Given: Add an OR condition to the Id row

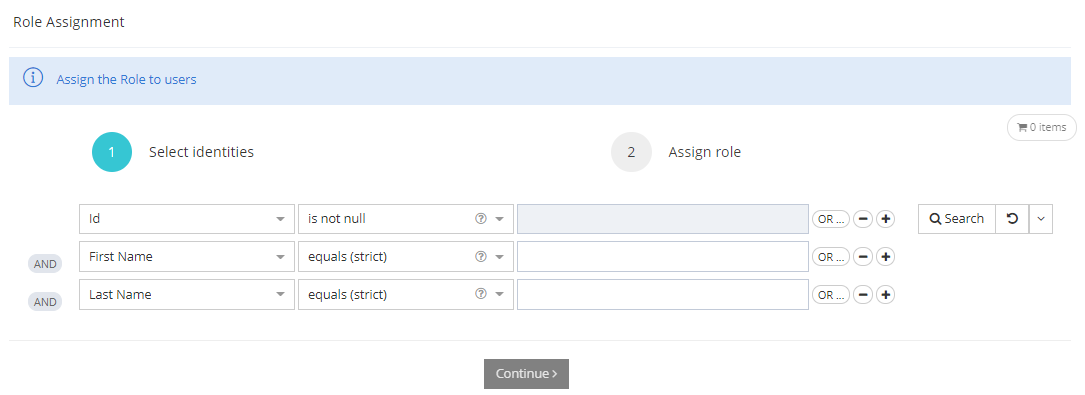Looking at the screenshot, I should pos(830,219).
